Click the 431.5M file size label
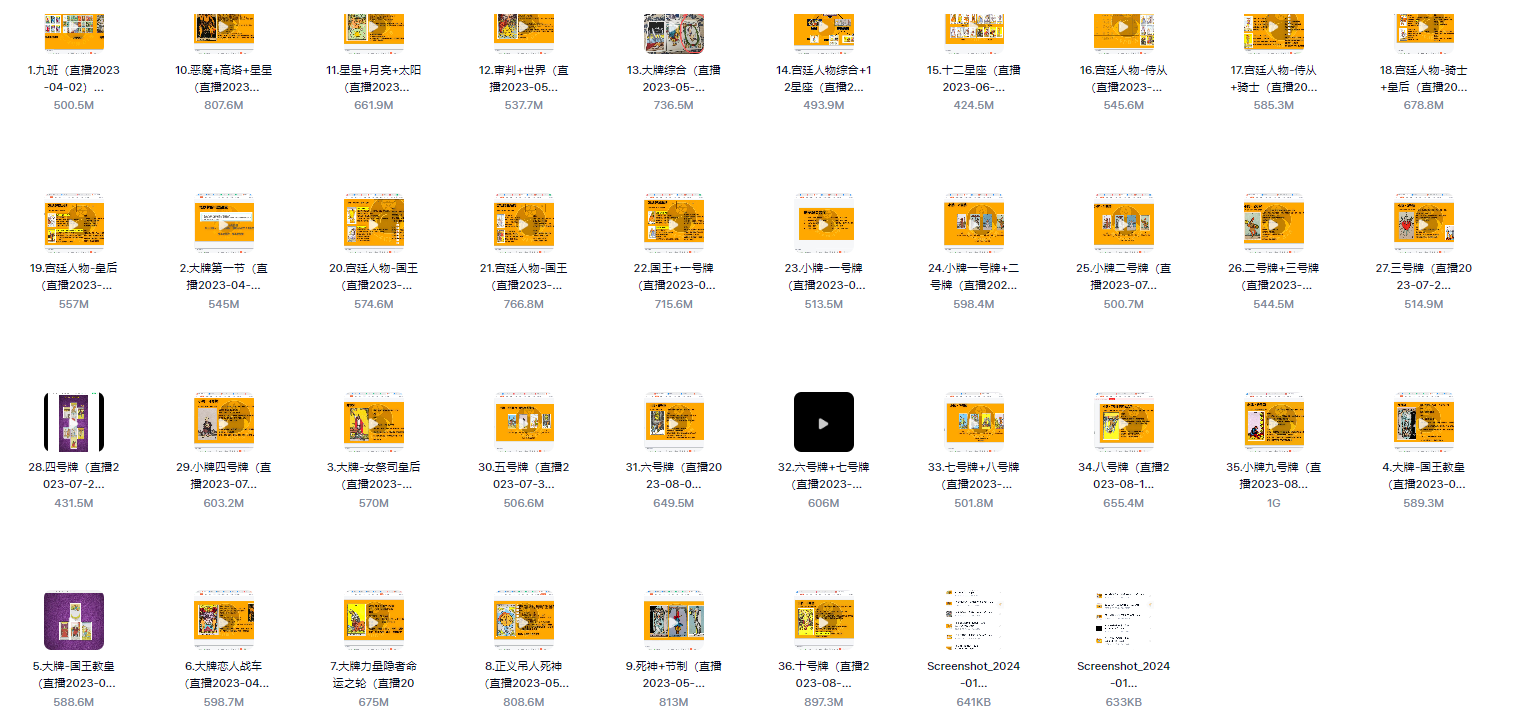 click(x=74, y=503)
